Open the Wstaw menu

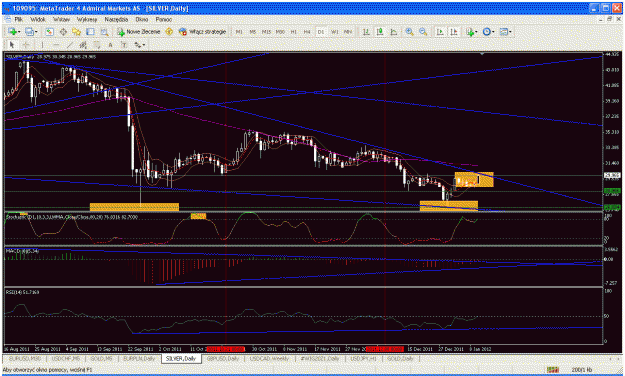tap(61, 19)
